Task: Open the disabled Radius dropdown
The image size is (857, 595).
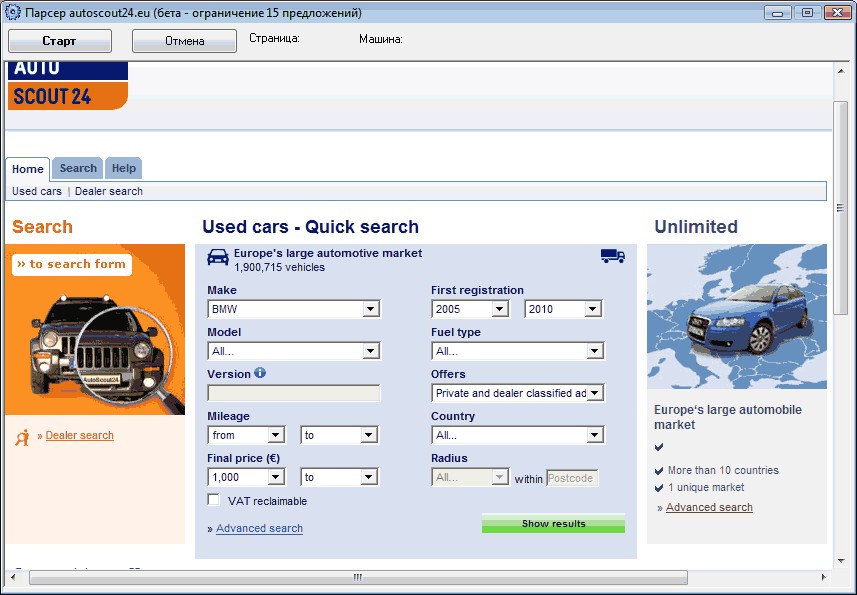Action: click(x=470, y=478)
